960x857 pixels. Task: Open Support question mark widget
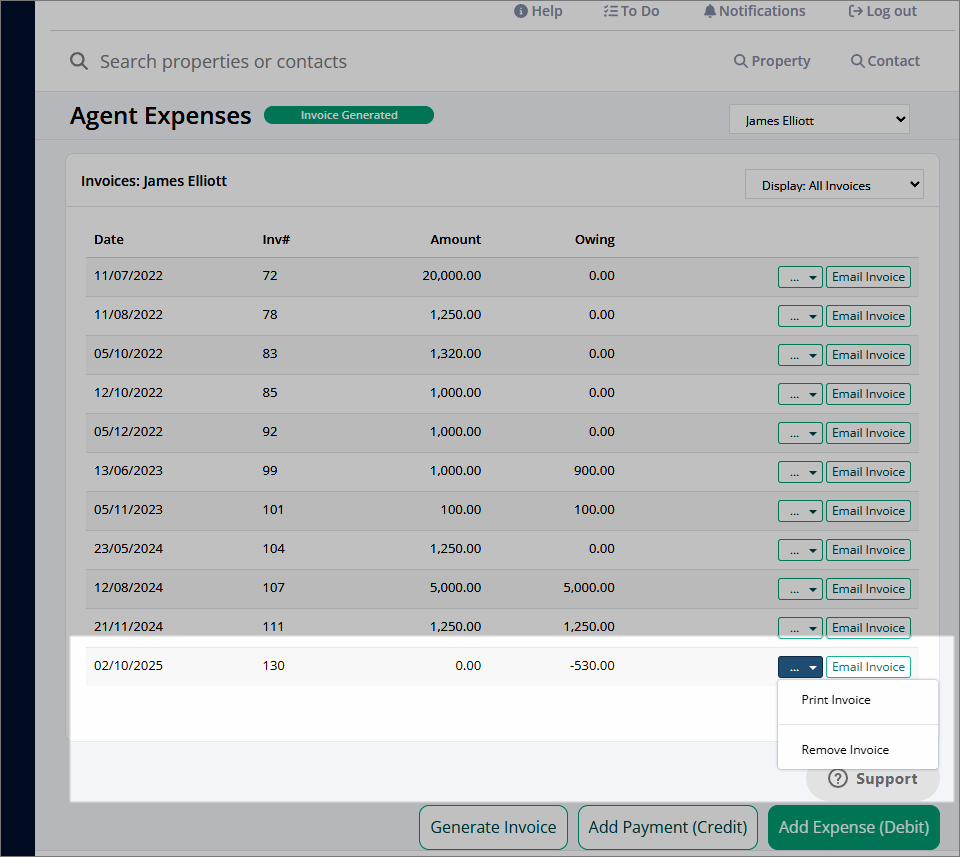(838, 779)
